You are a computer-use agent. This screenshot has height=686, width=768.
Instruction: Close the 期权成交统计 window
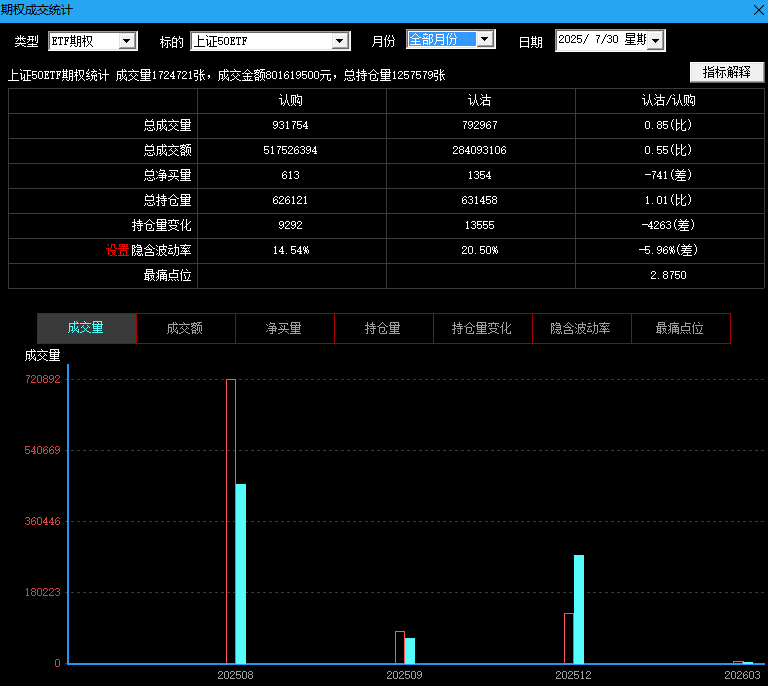(x=759, y=10)
